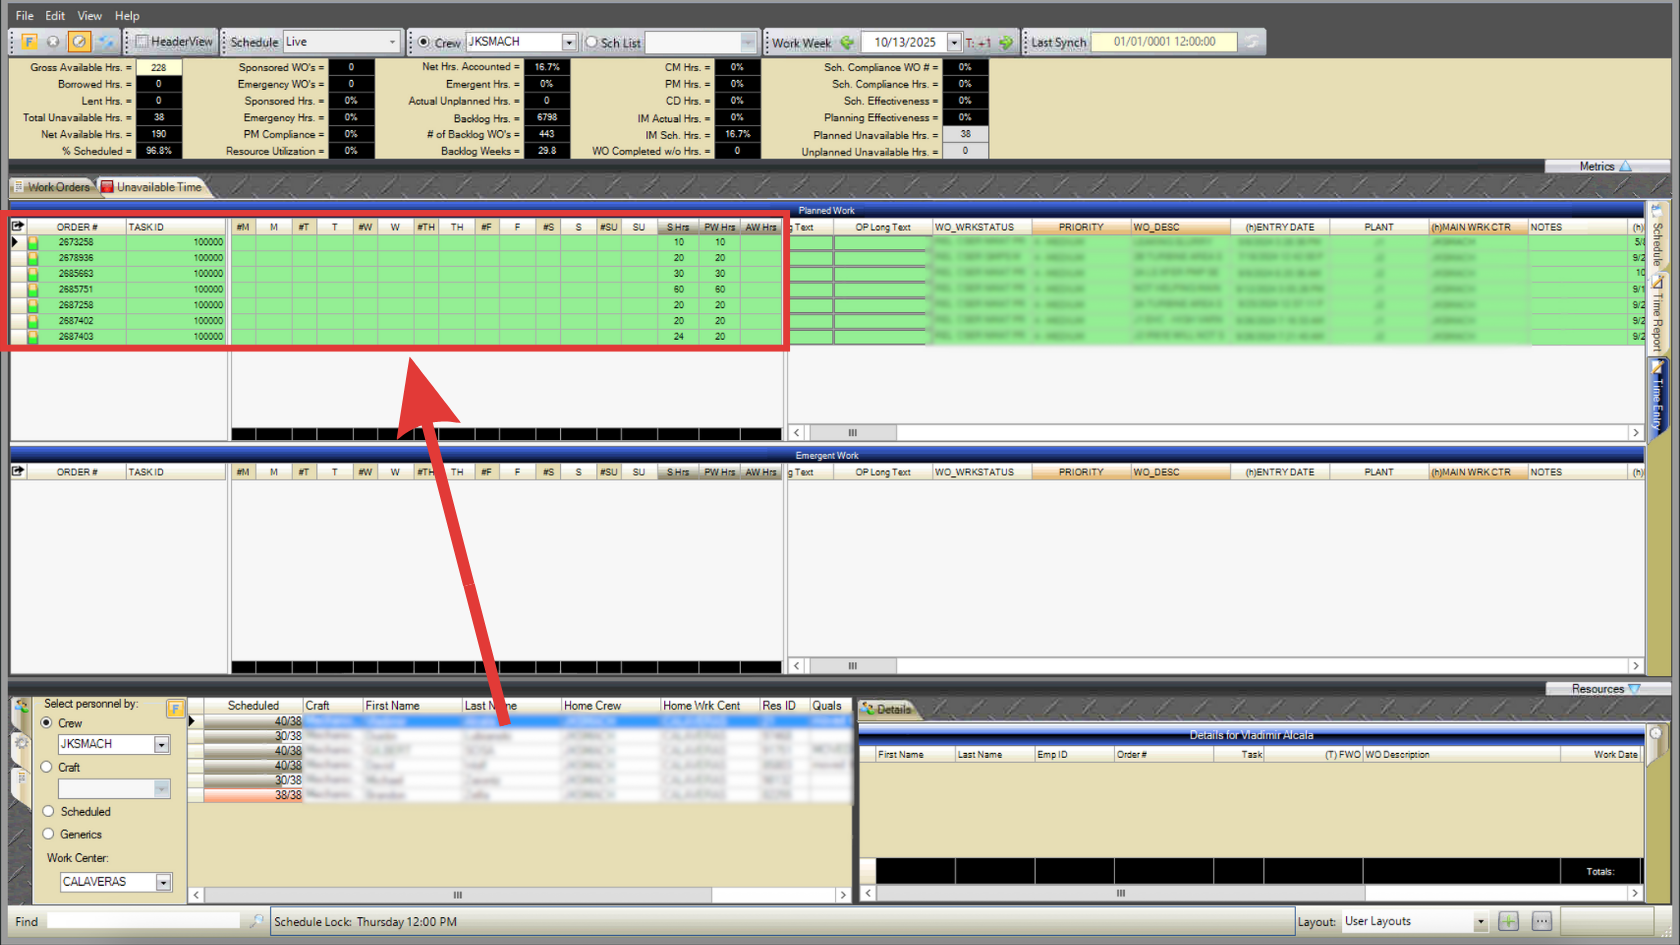This screenshot has height=945, width=1680.
Task: Open the User Layouts dropdown
Action: click(1480, 921)
